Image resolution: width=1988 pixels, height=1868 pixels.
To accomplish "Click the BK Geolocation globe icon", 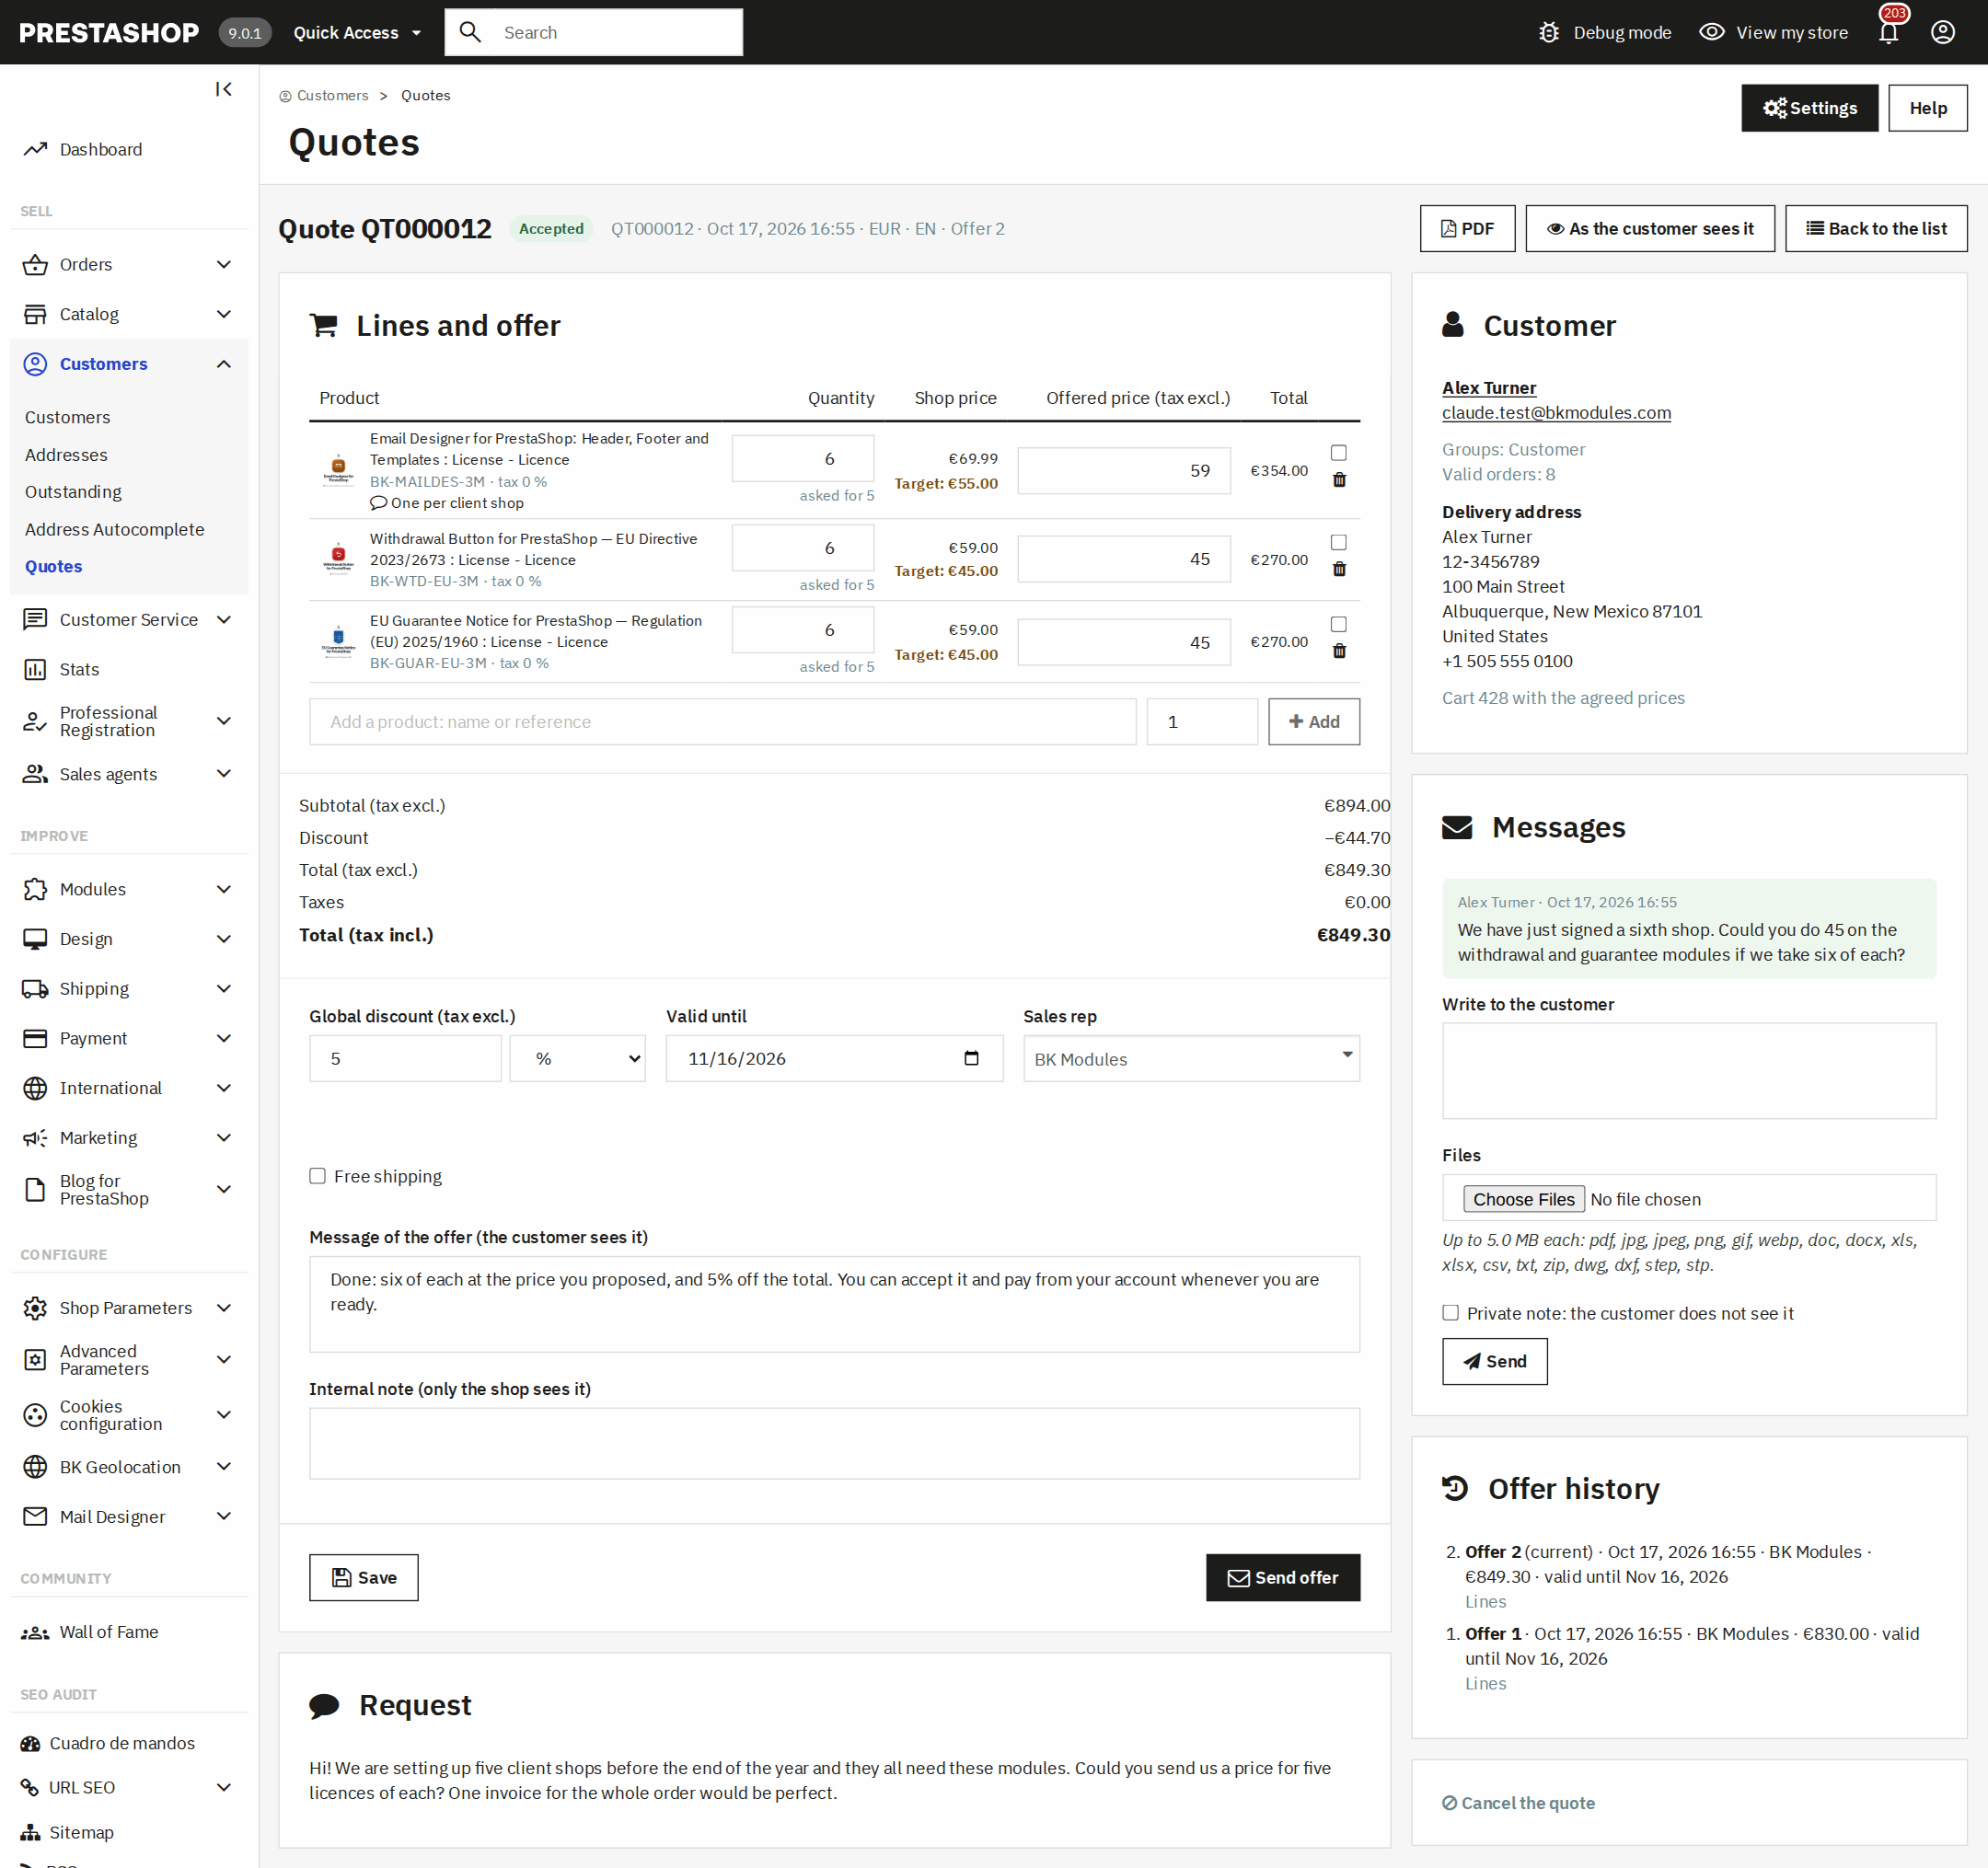I will tap(35, 1466).
